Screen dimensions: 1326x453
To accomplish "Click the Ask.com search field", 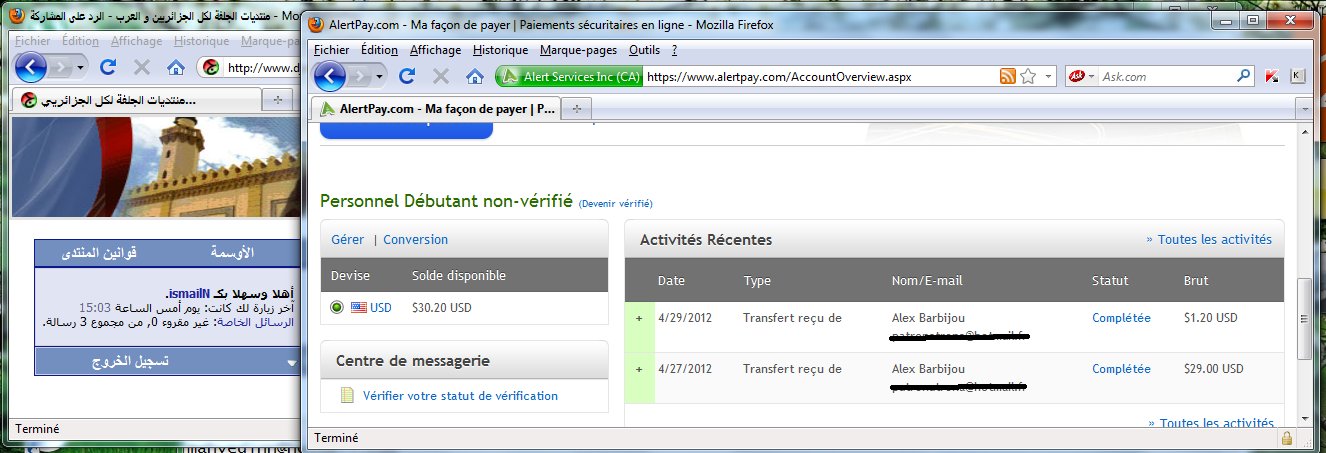I will click(x=1167, y=76).
